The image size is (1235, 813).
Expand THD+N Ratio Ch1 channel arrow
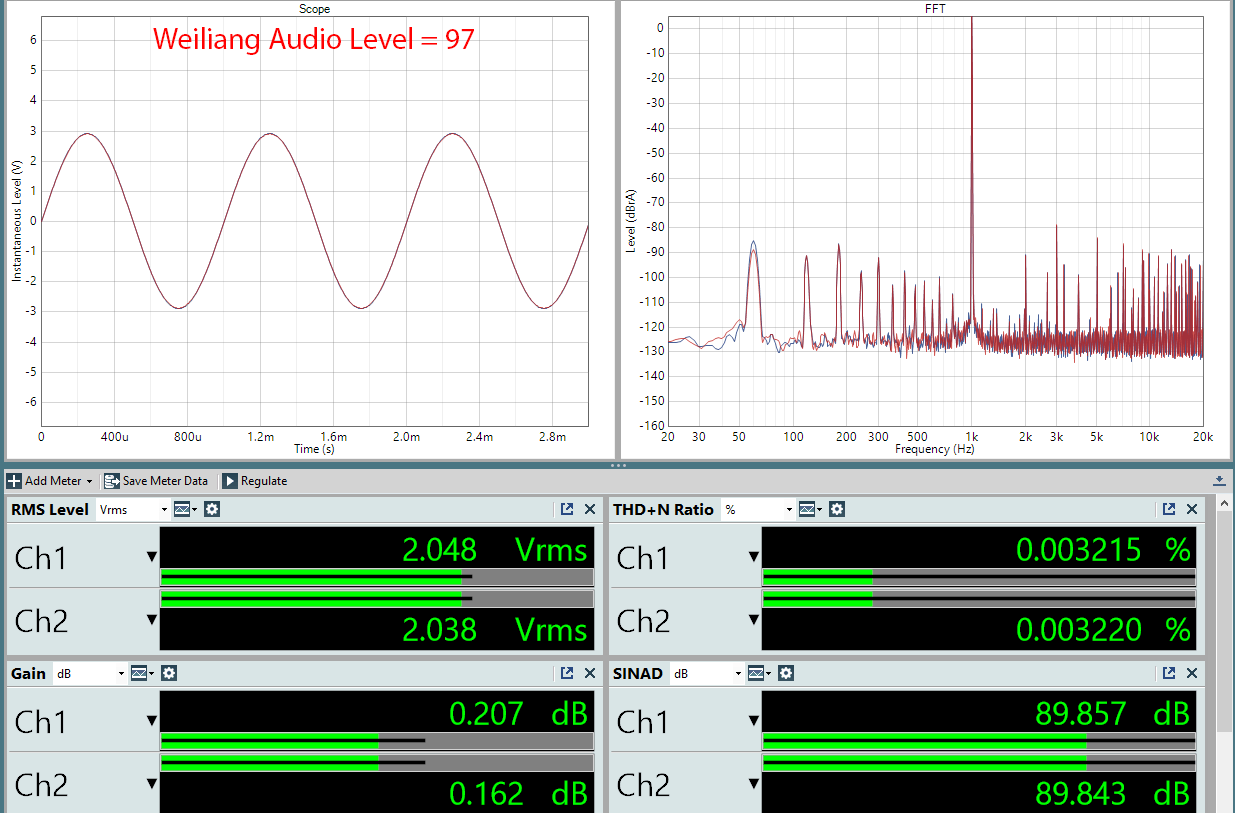754,557
